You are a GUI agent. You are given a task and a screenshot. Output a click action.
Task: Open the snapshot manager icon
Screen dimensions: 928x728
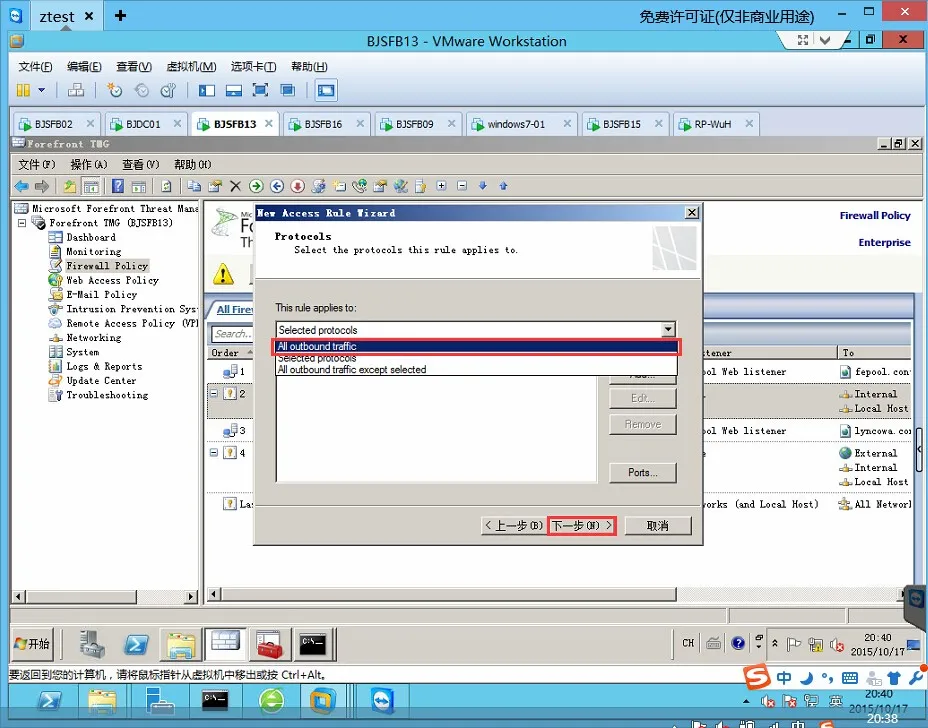168,90
